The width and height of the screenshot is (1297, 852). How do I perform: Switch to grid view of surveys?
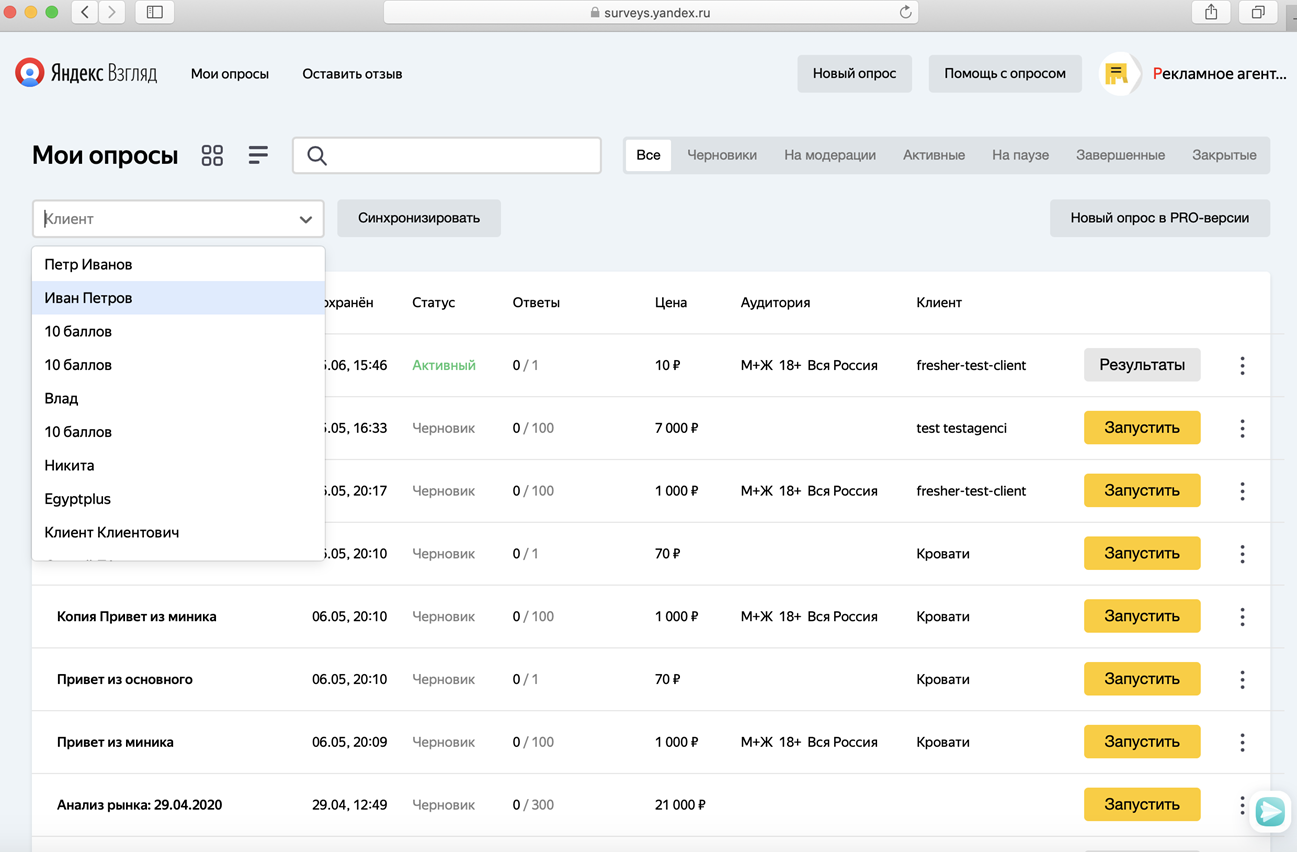pos(212,155)
